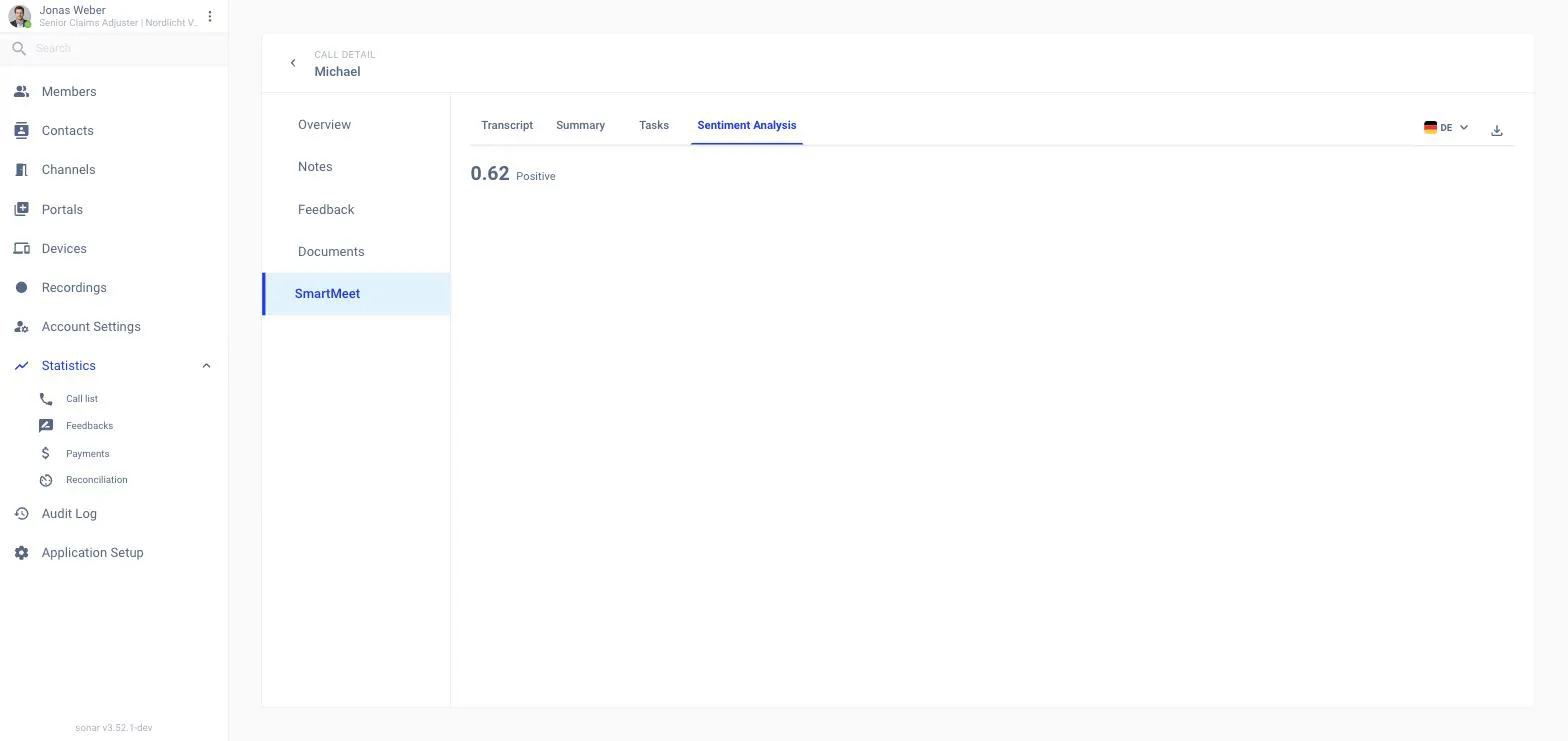The image size is (1568, 741).
Task: Go back using the left chevron
Action: tap(293, 63)
